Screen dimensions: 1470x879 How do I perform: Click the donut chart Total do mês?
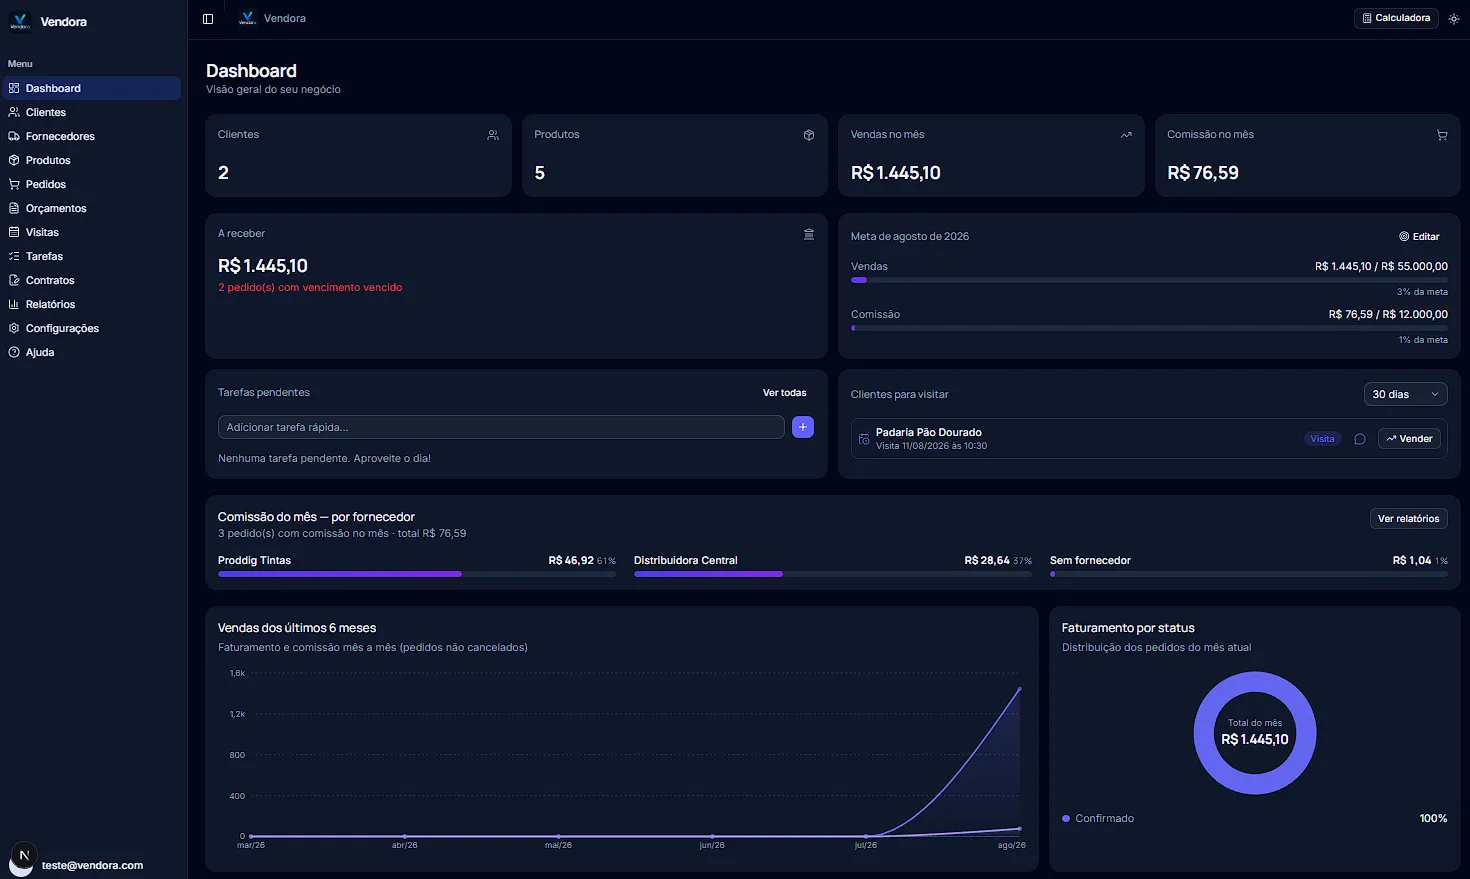(x=1255, y=733)
